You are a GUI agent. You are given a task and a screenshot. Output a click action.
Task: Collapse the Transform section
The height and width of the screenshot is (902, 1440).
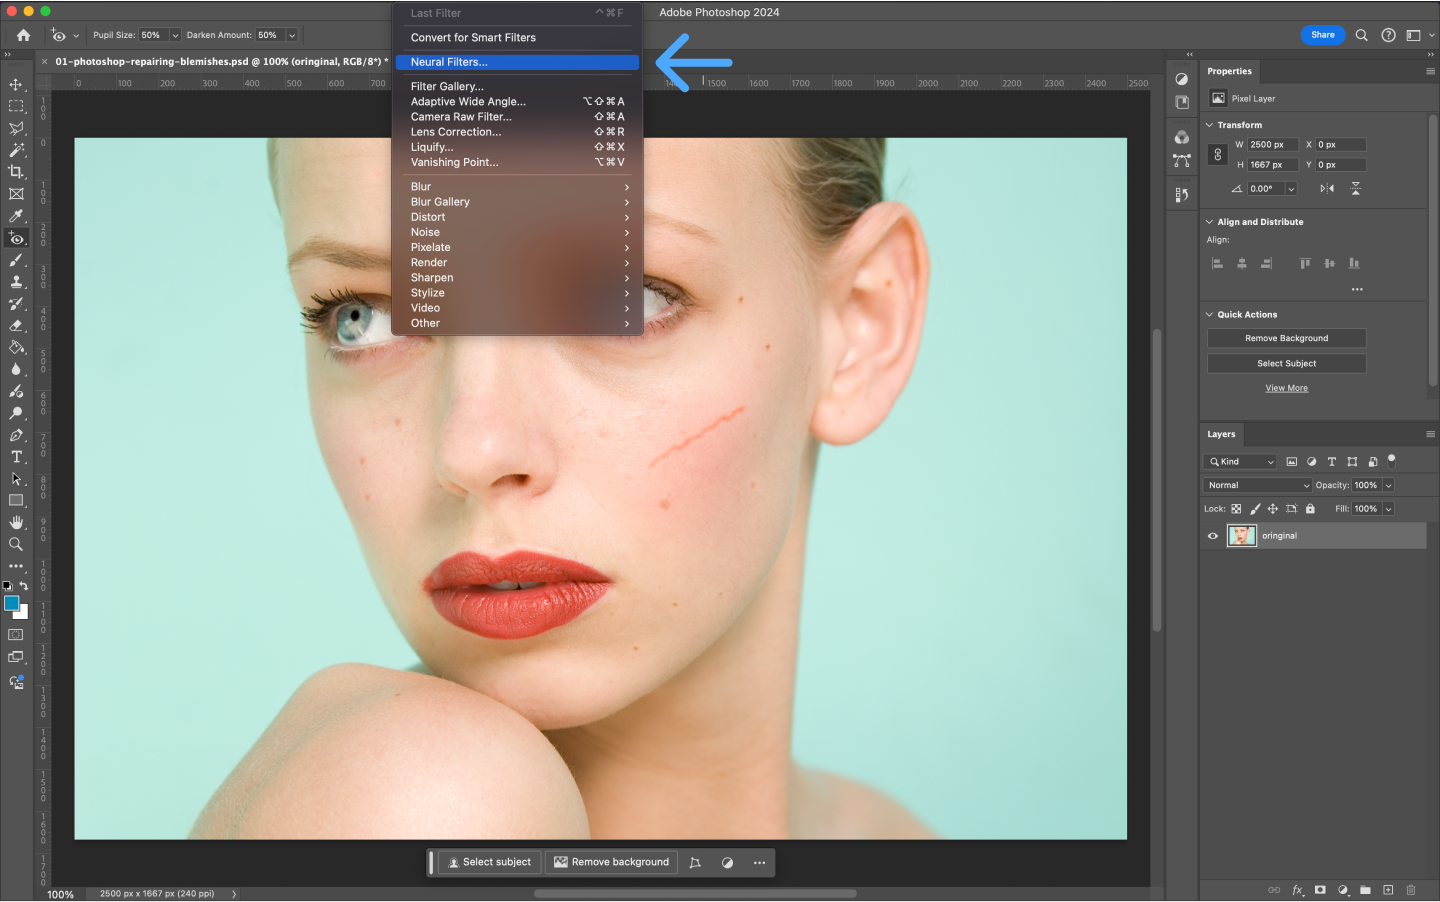(x=1209, y=125)
